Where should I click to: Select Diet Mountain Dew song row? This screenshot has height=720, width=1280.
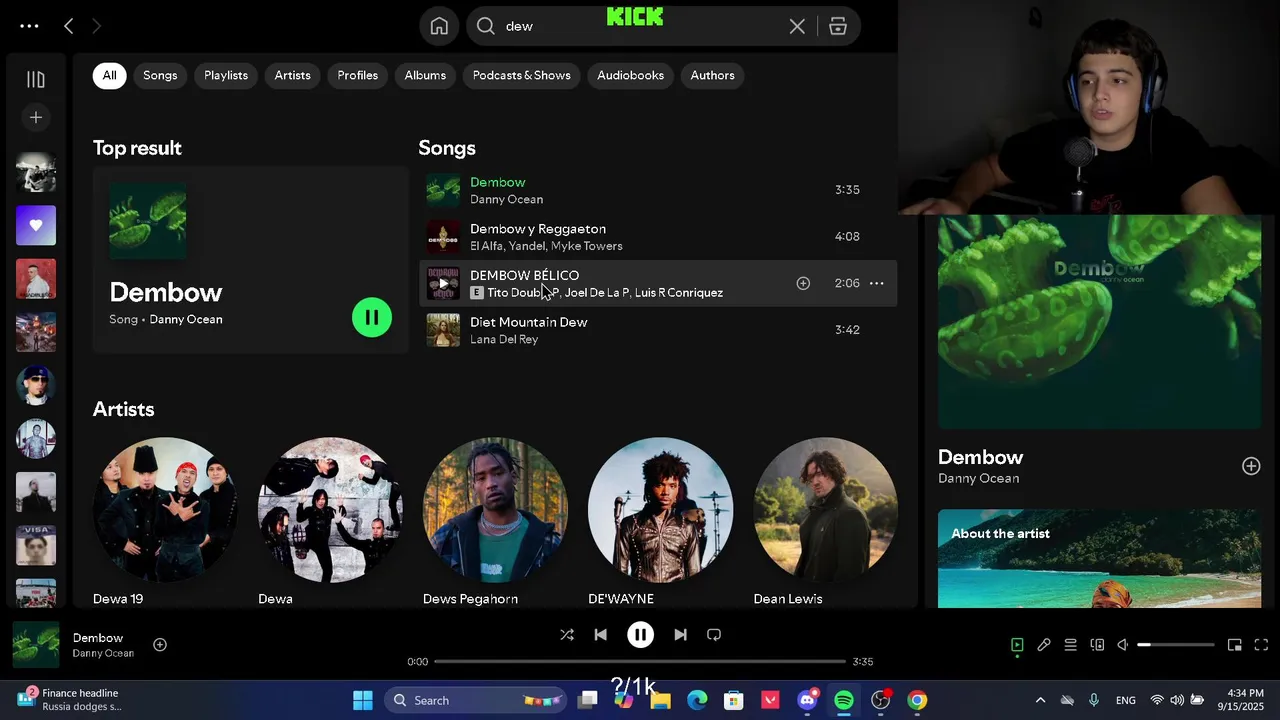coord(658,330)
